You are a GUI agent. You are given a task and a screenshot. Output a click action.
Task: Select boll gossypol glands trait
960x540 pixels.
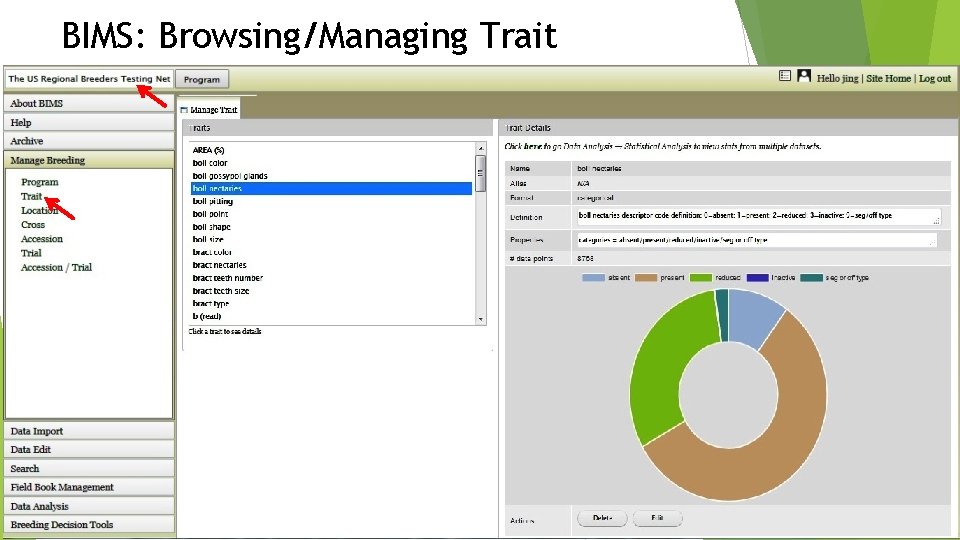(x=331, y=176)
